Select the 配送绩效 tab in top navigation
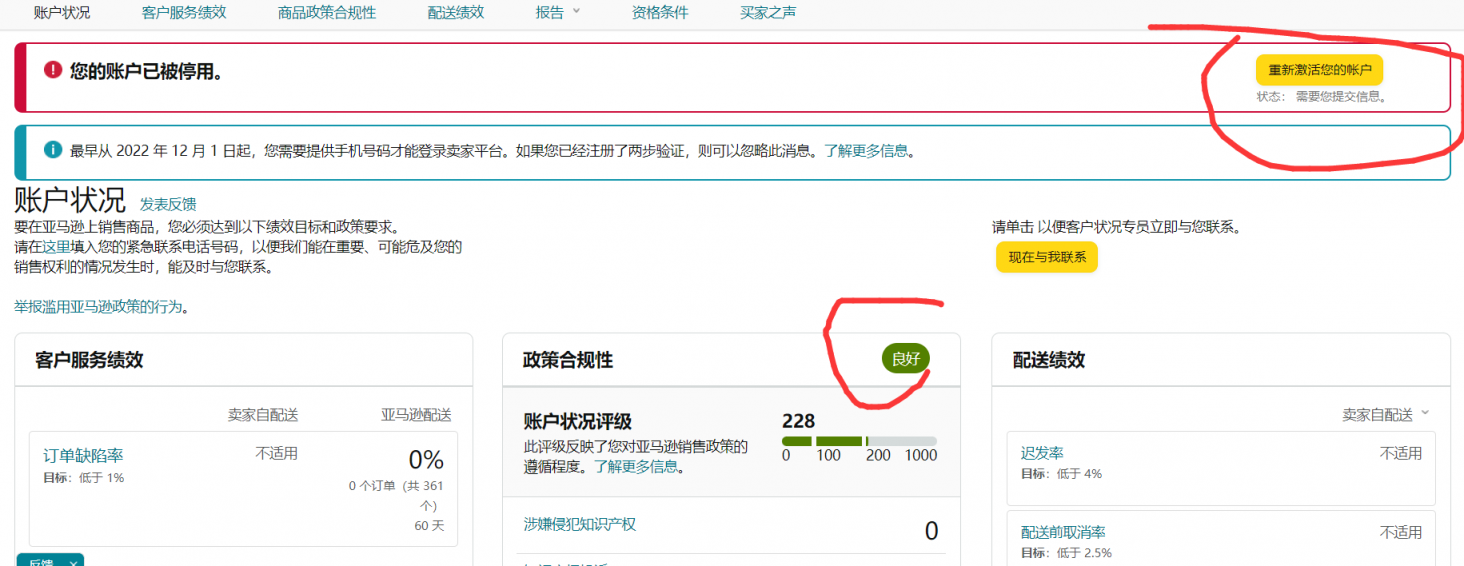Image resolution: width=1464 pixels, height=566 pixels. click(x=455, y=13)
